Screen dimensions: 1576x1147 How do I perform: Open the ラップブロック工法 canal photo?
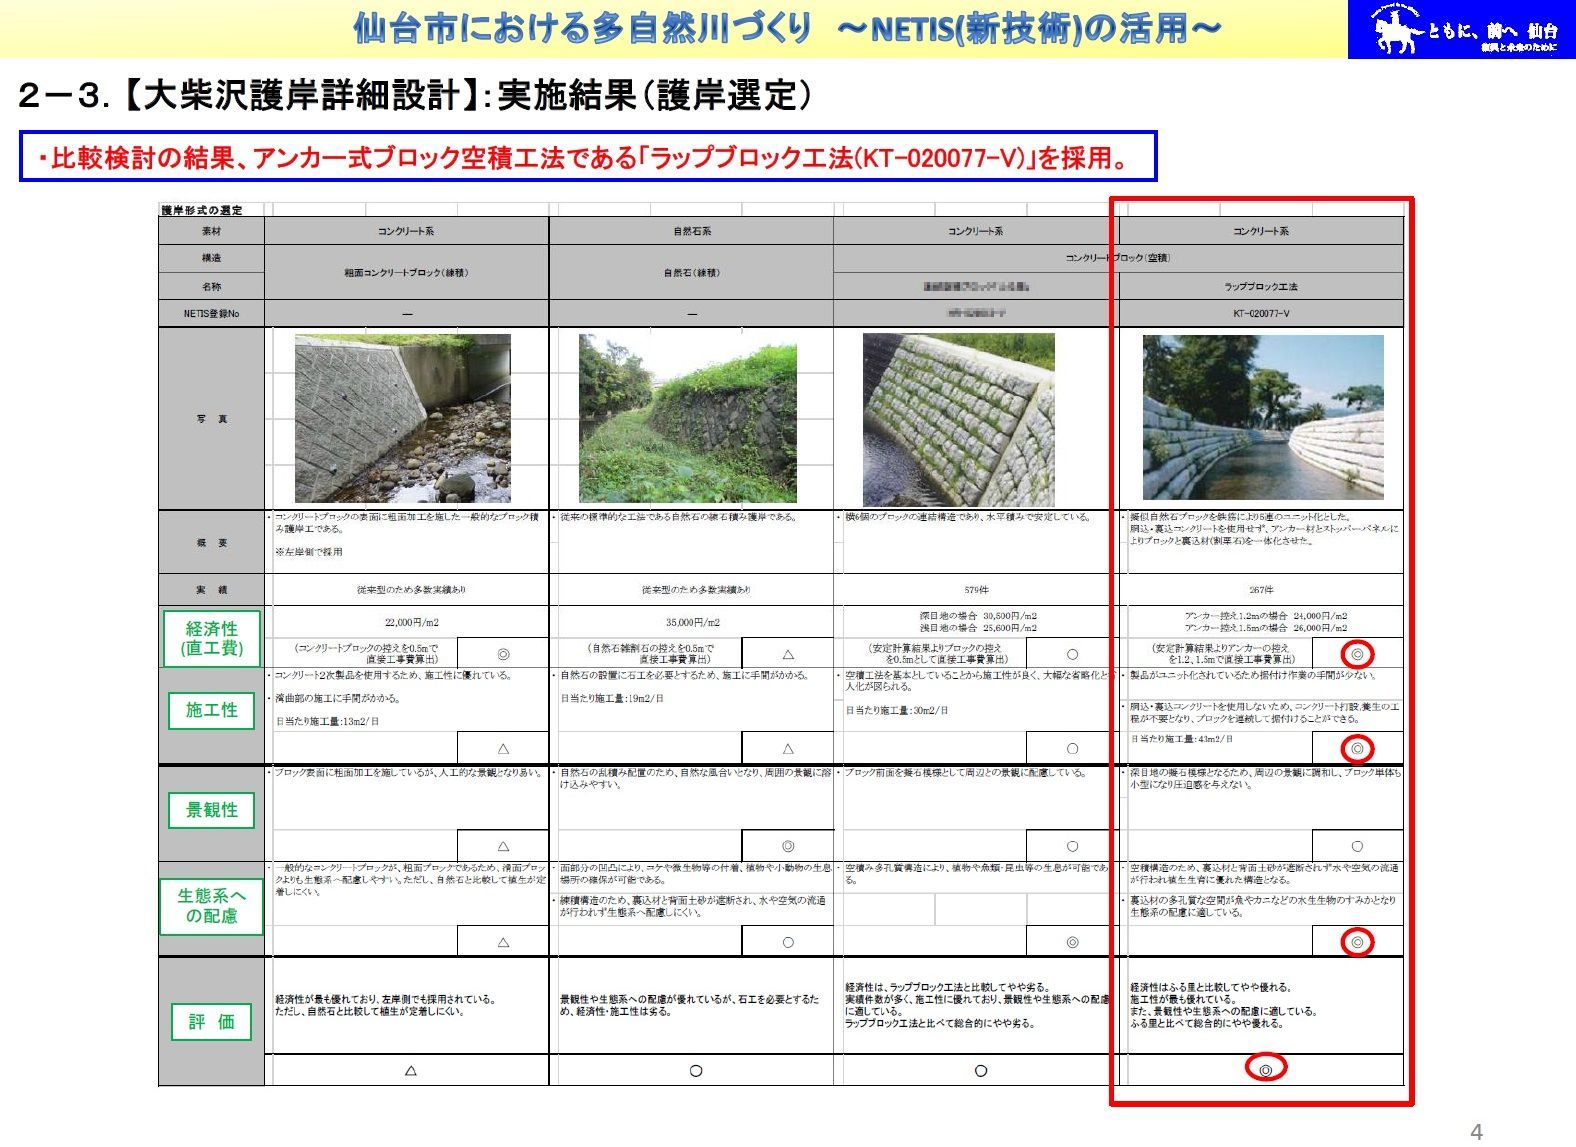(1262, 417)
